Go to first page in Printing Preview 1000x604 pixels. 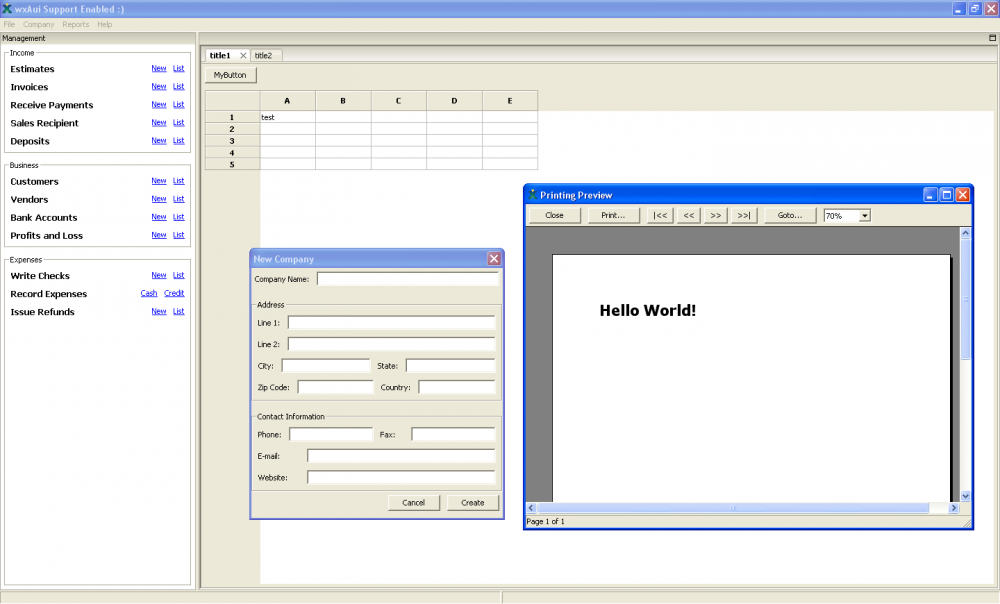(660, 216)
